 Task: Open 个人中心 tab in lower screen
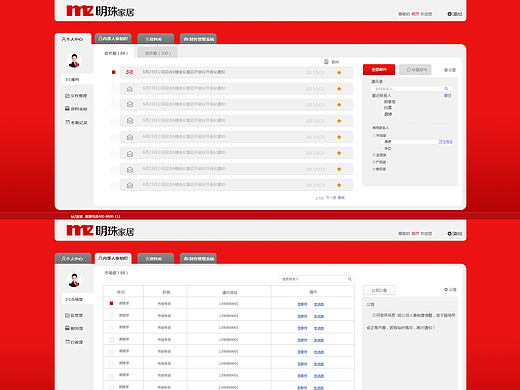coord(73,259)
